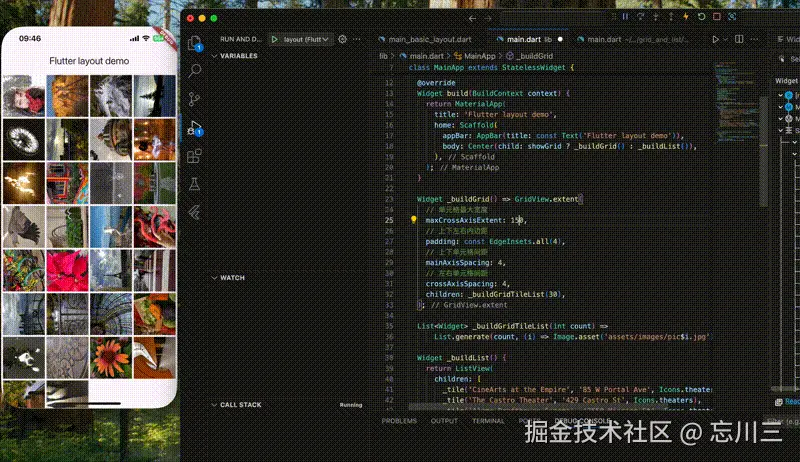This screenshot has width=800, height=462.
Task: Switch to main.dart grid_and_list tab
Action: pyautogui.click(x=633, y=39)
